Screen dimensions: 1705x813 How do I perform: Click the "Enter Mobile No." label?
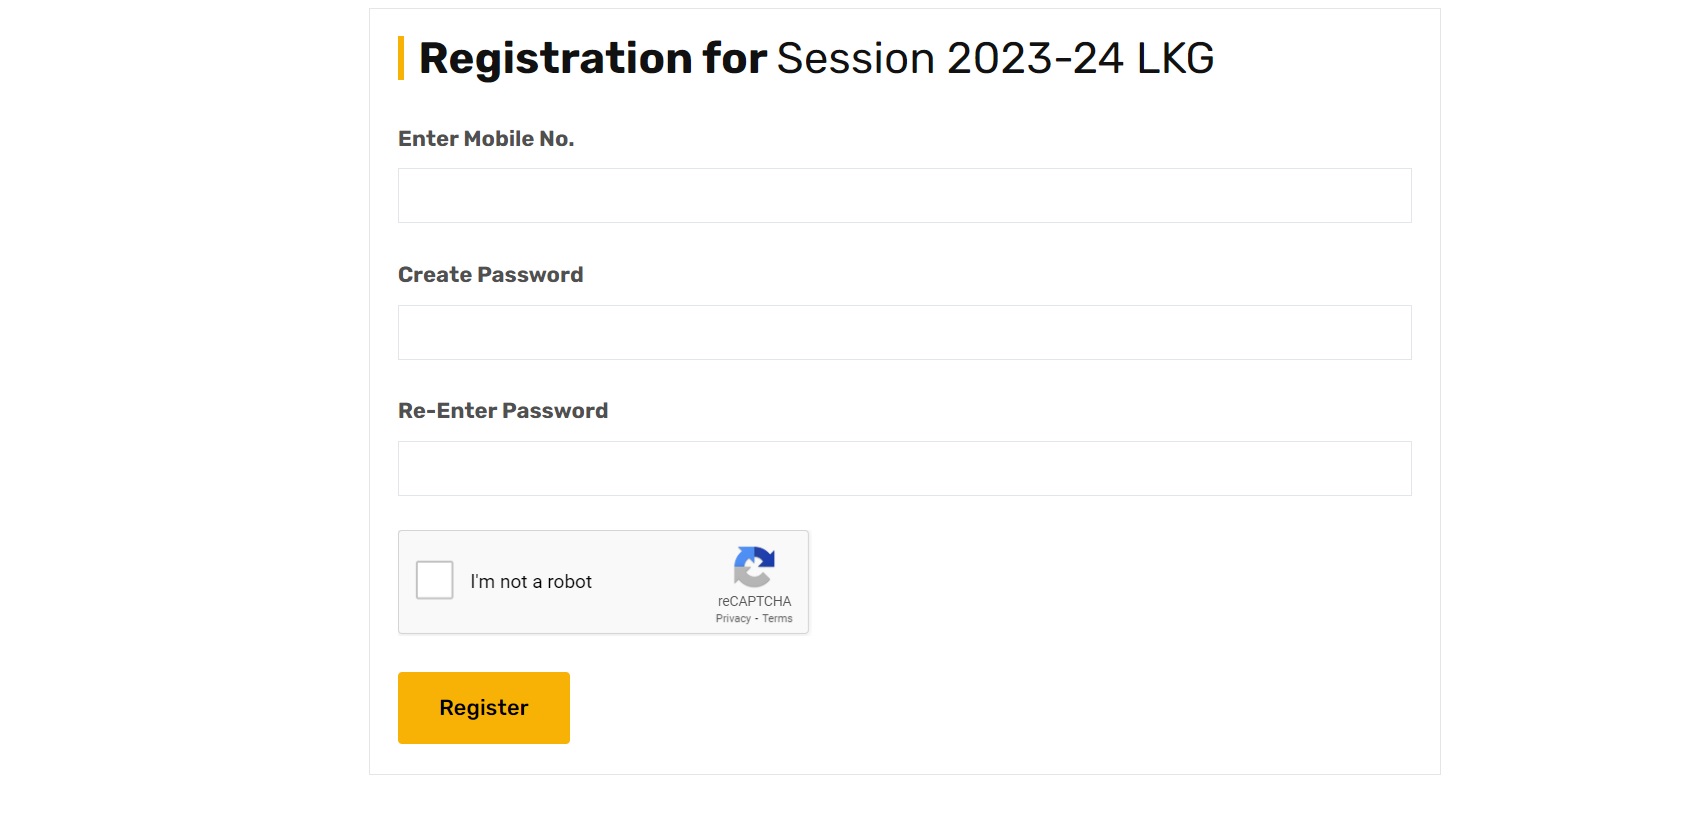tap(486, 139)
